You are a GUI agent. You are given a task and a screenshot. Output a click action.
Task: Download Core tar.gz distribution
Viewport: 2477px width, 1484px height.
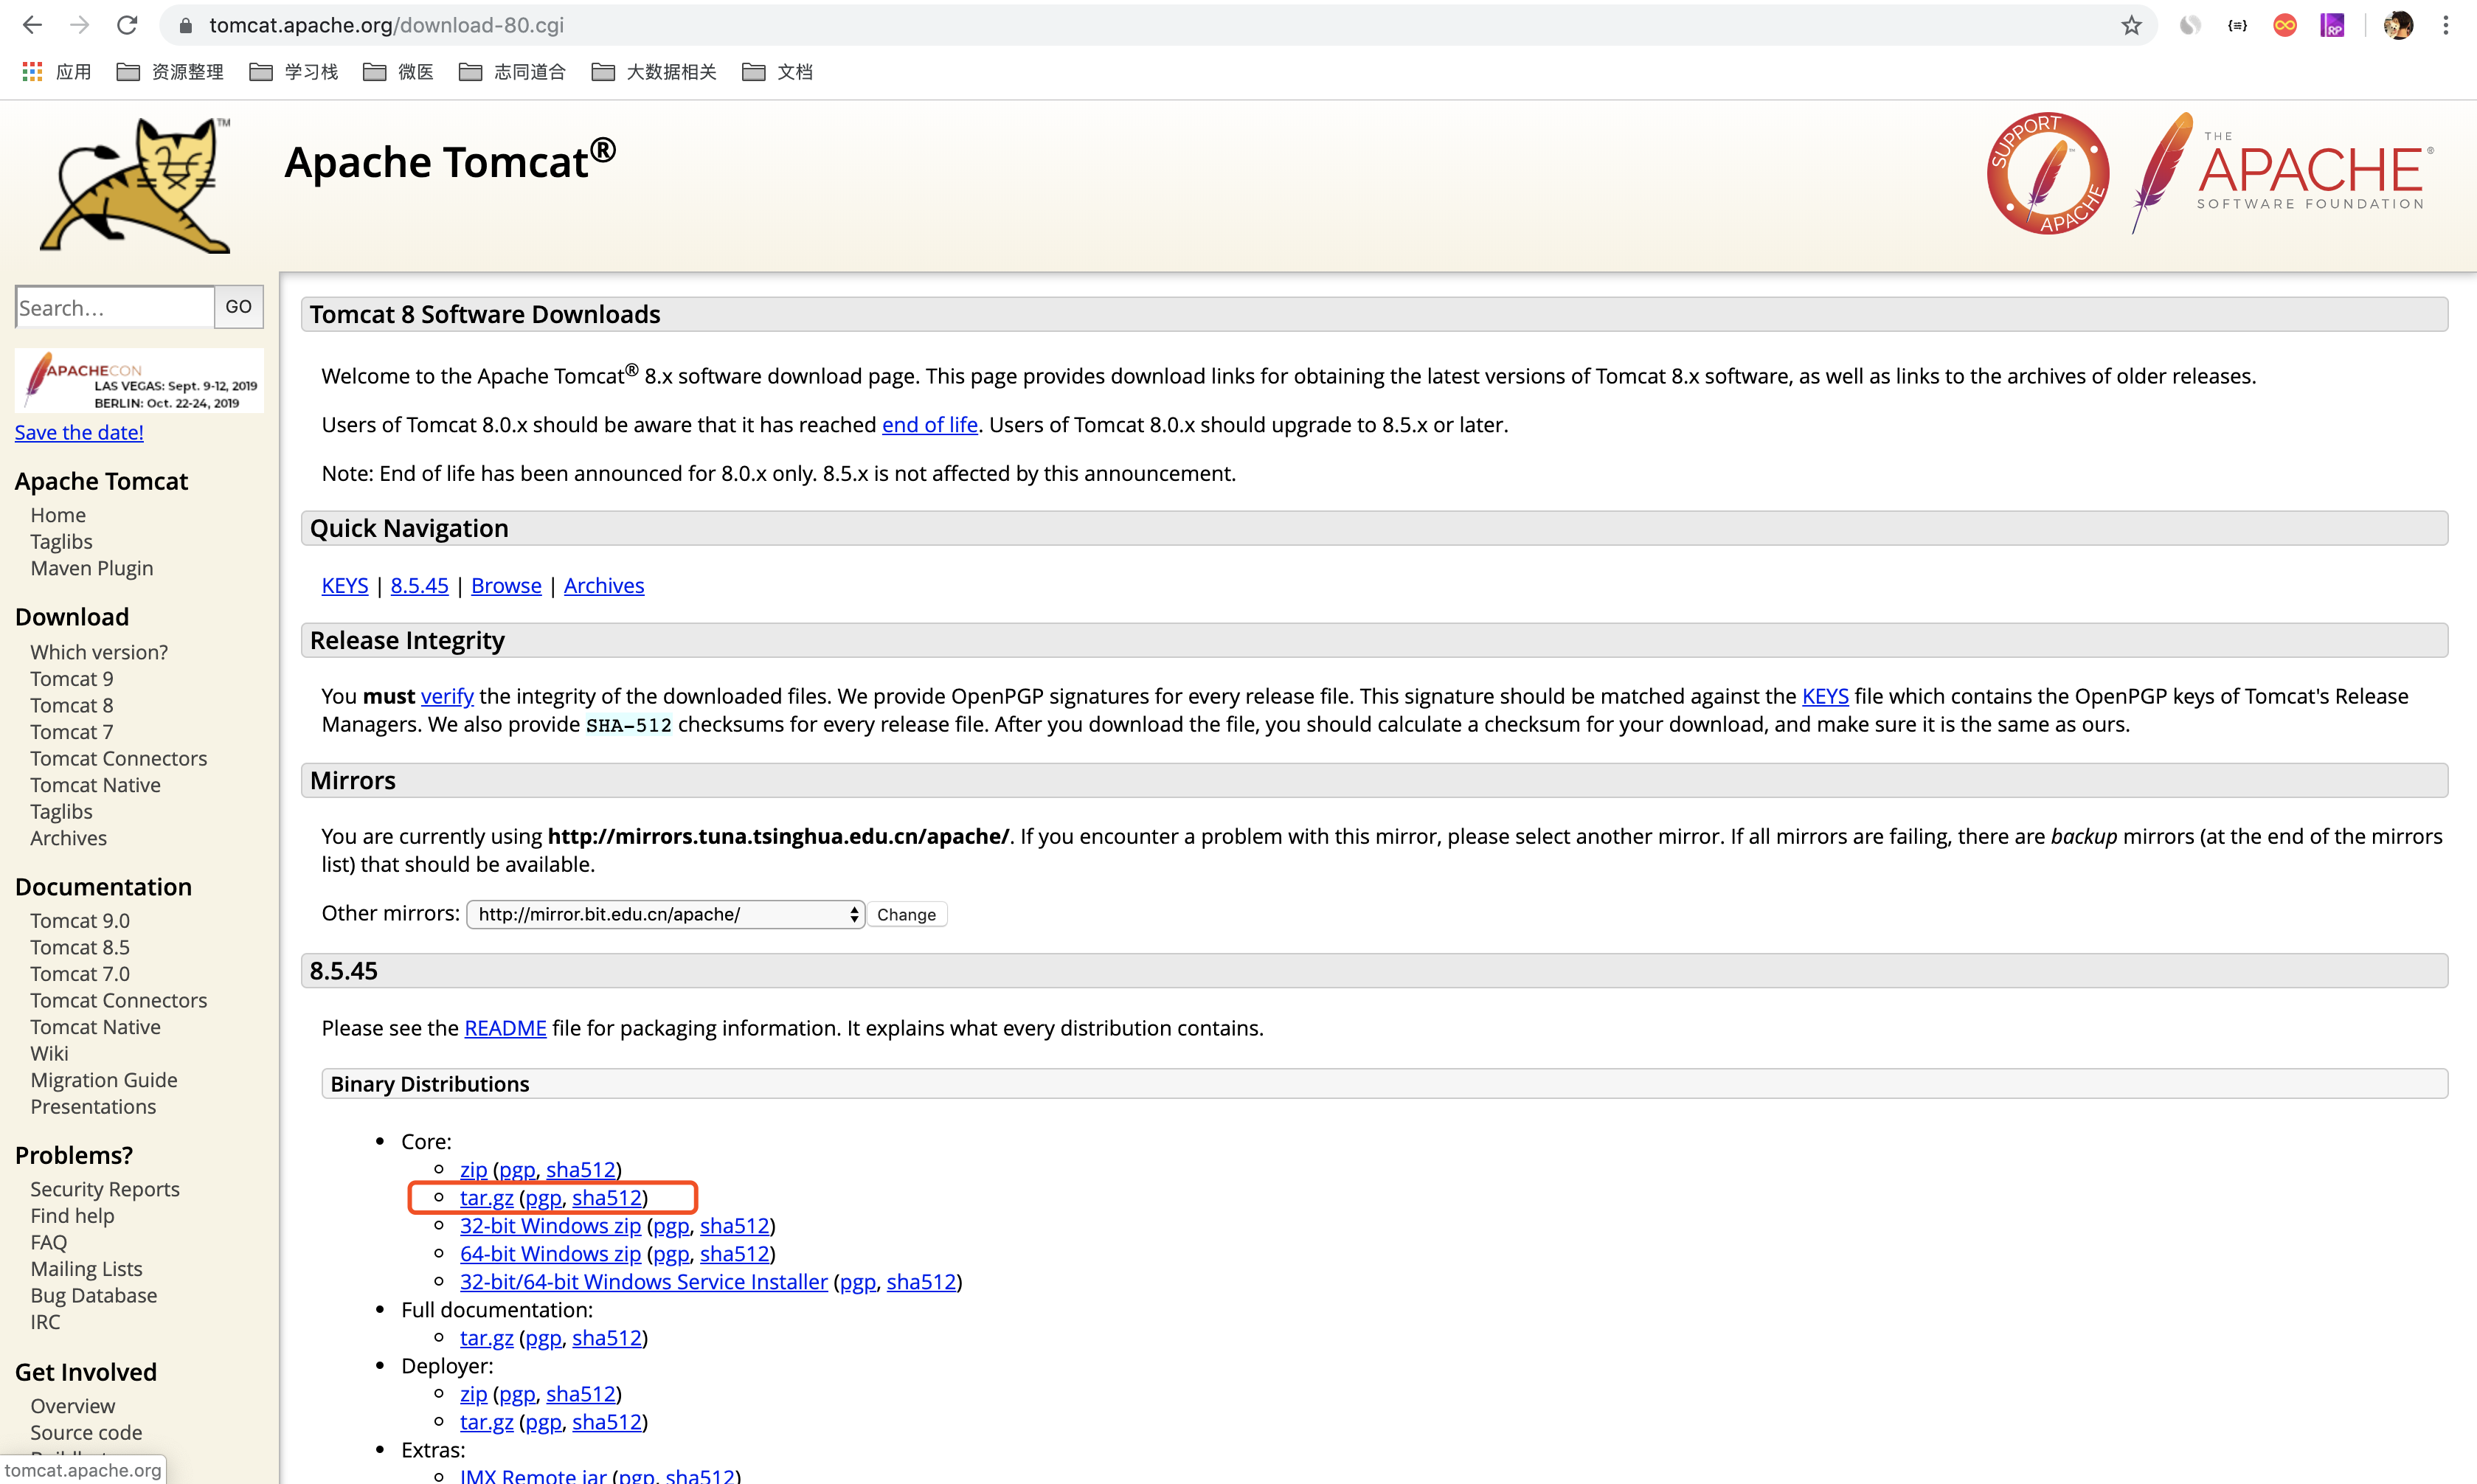coord(486,1197)
